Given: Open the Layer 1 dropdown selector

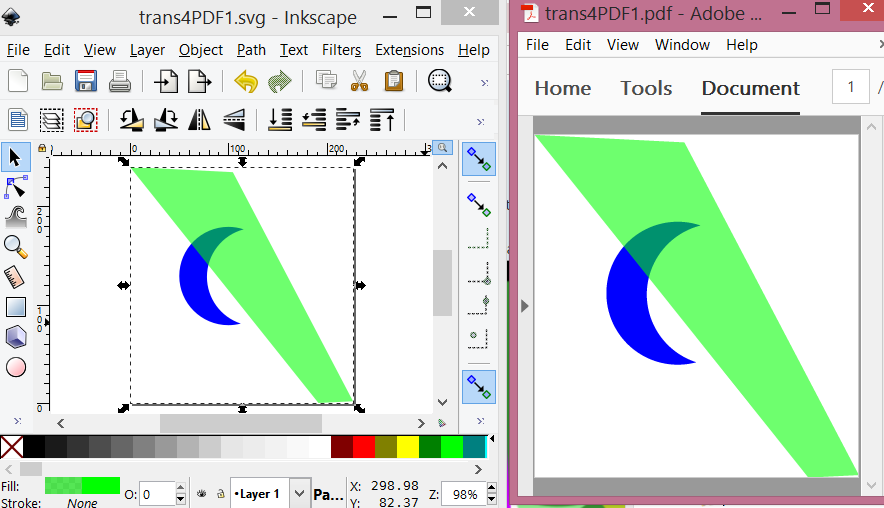Looking at the screenshot, I should click(298, 494).
